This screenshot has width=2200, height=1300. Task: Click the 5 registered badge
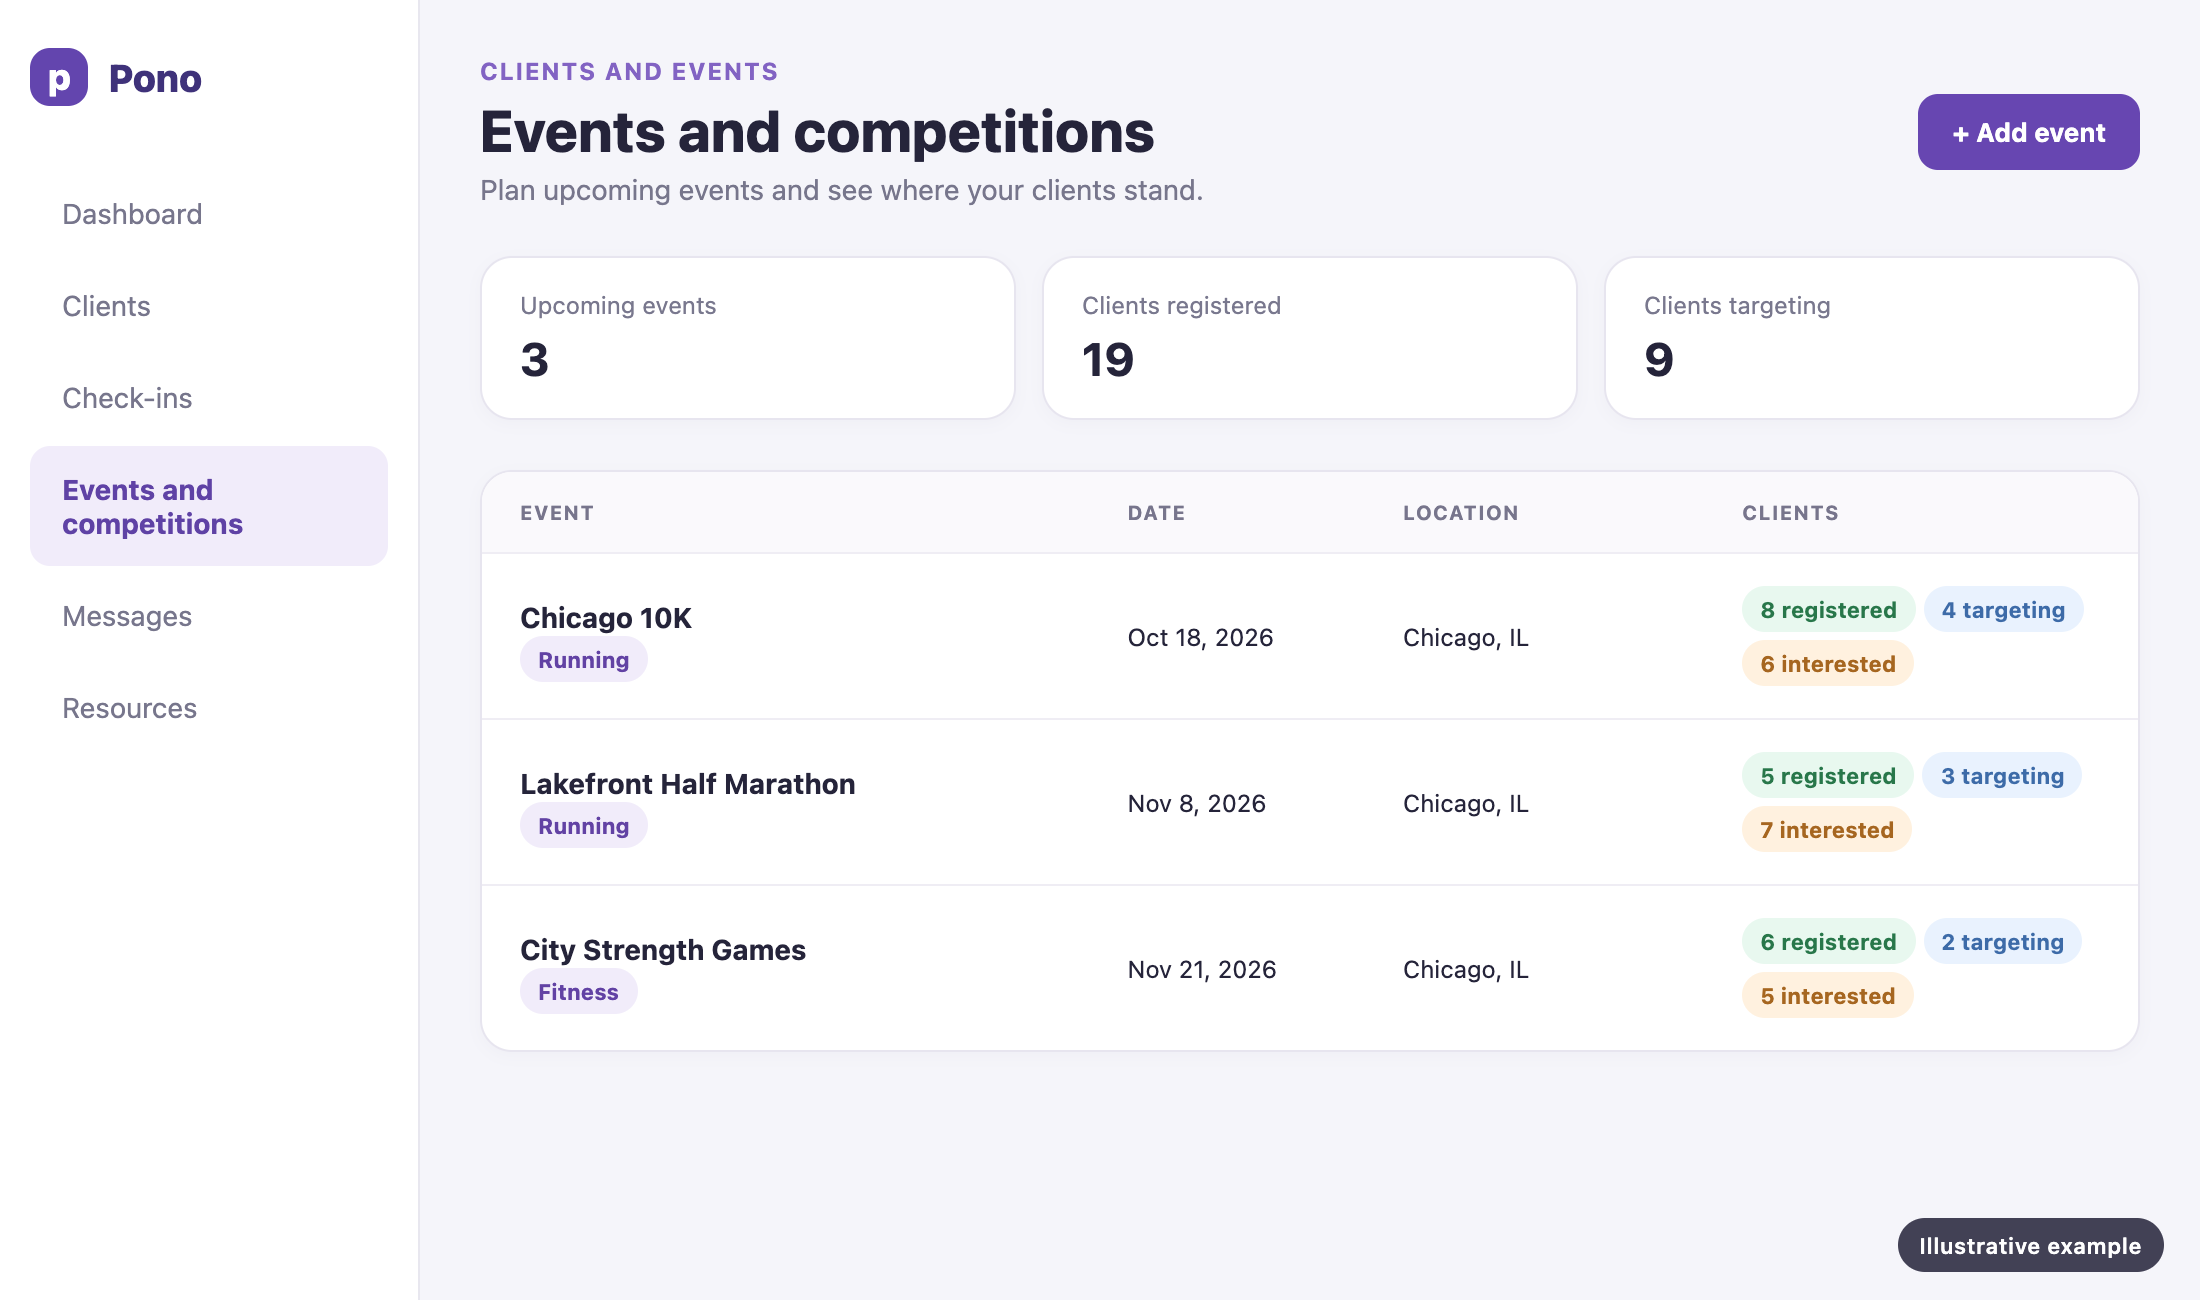[x=1828, y=776]
